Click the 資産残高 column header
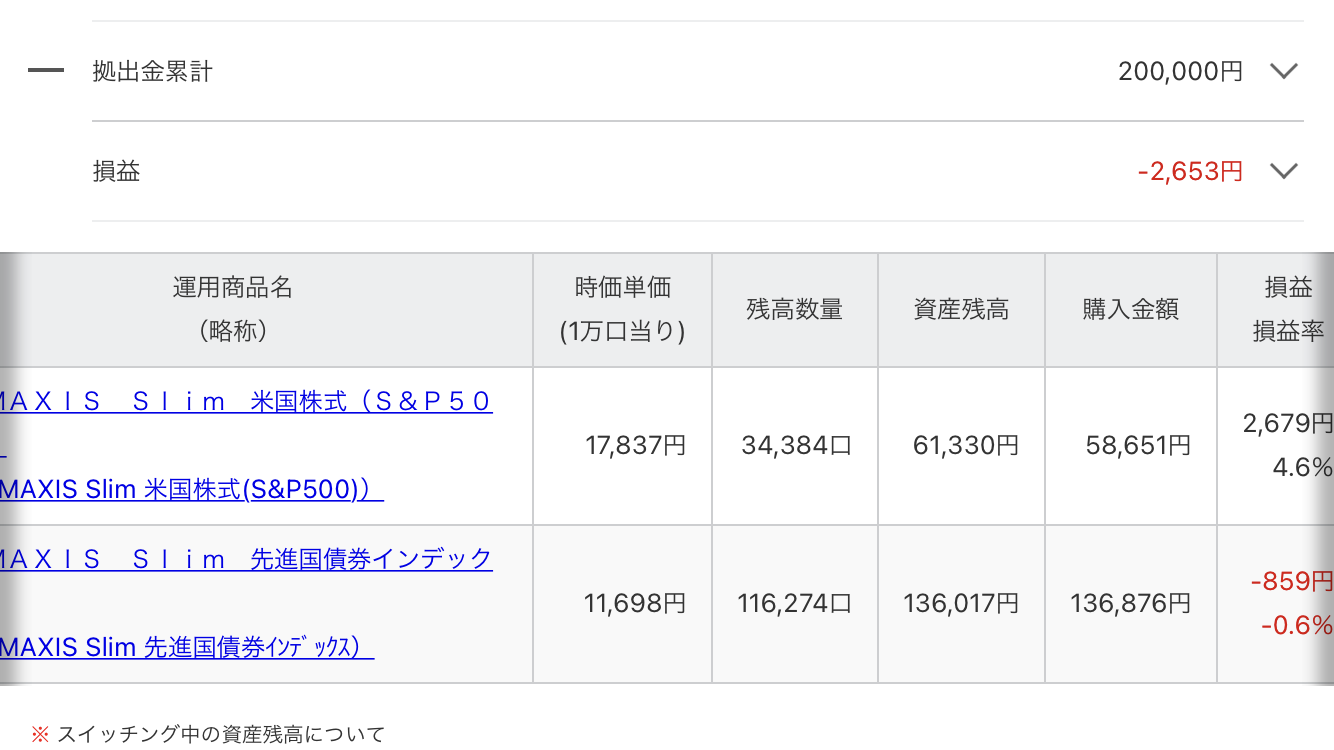Screen dimensions: 1334x750 coord(961,310)
